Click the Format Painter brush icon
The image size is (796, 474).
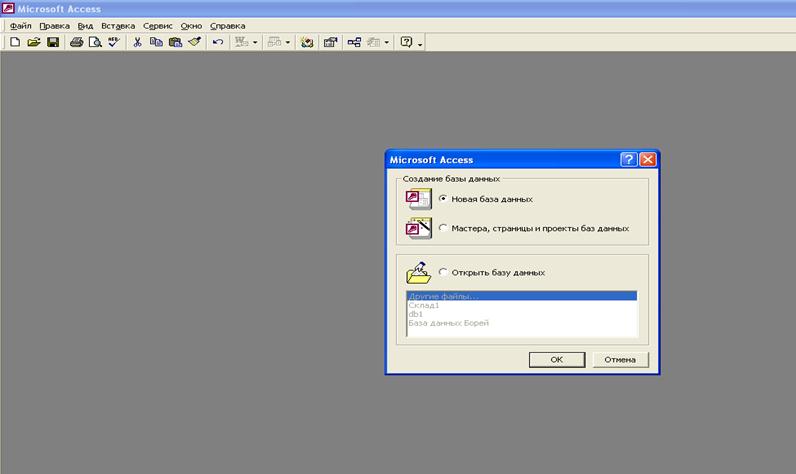click(194, 42)
